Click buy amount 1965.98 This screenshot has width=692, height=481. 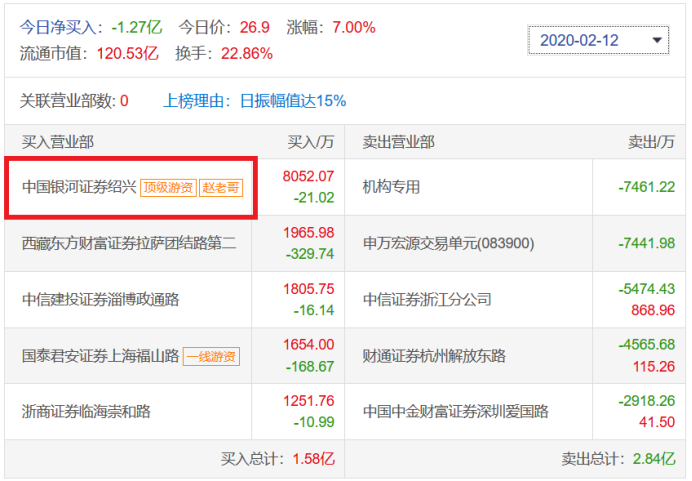tap(308, 233)
